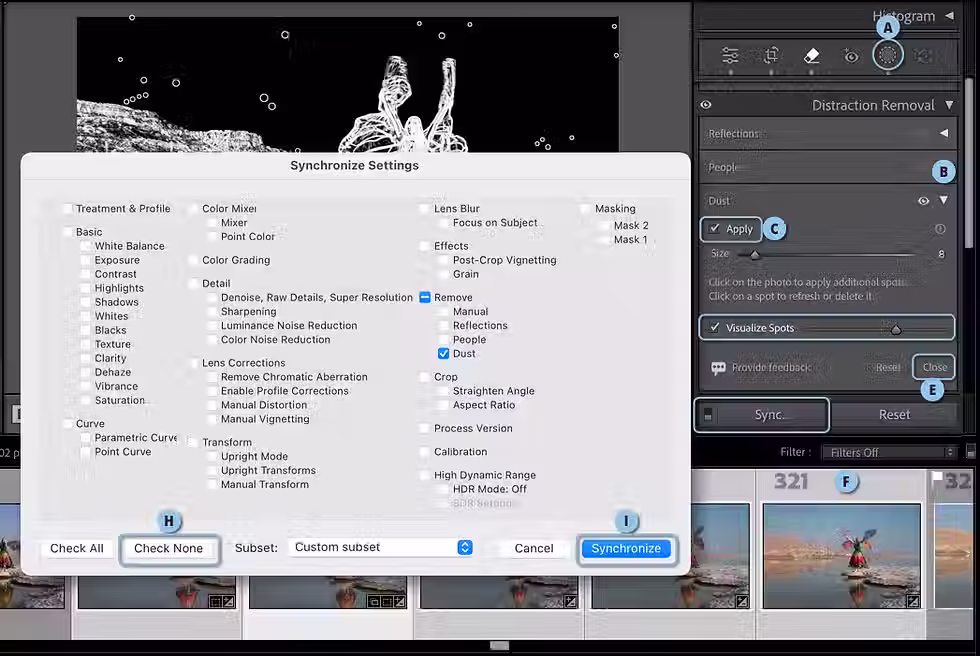This screenshot has height=656, width=980.
Task: Check the Luminance Noise Reduction checkbox
Action: tap(212, 326)
